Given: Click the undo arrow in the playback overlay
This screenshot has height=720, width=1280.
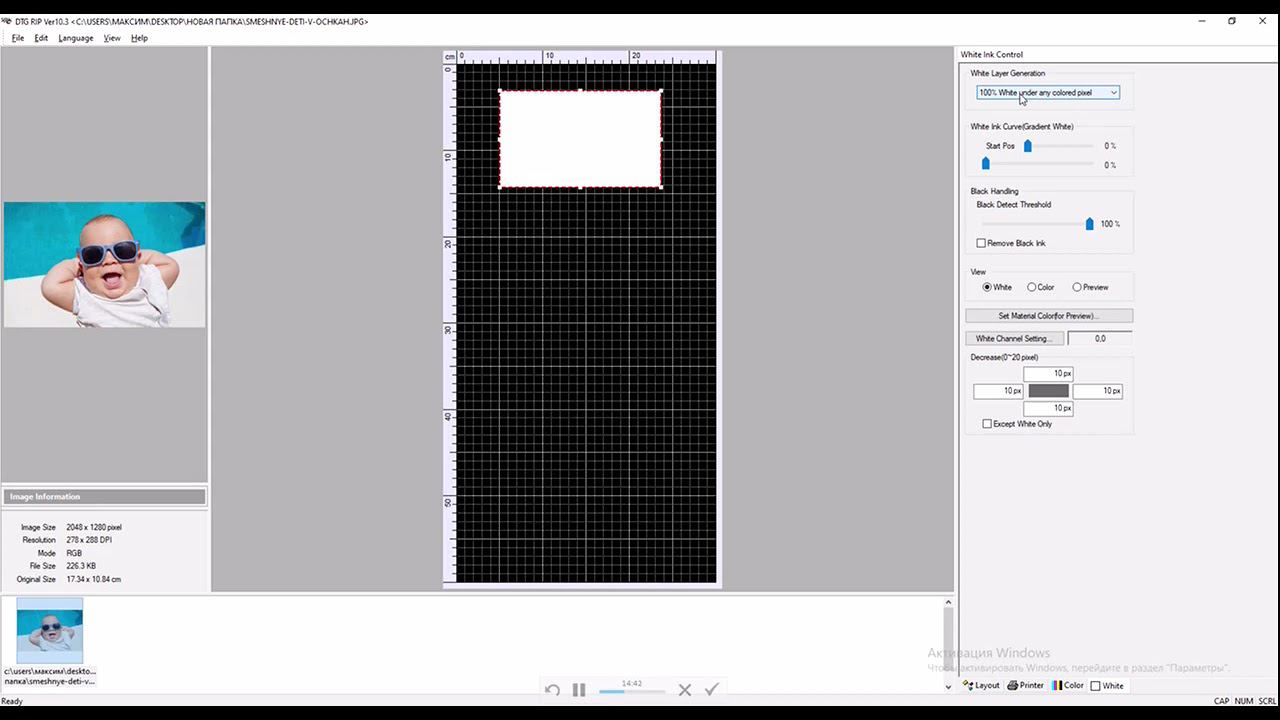Looking at the screenshot, I should click(x=552, y=690).
